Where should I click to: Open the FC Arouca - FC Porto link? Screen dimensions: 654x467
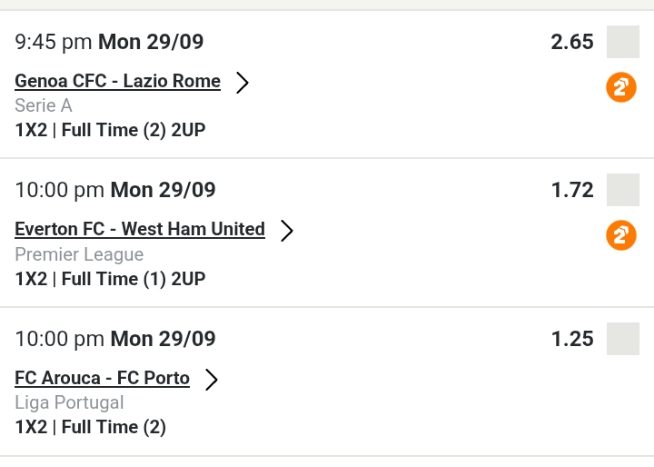tap(102, 378)
